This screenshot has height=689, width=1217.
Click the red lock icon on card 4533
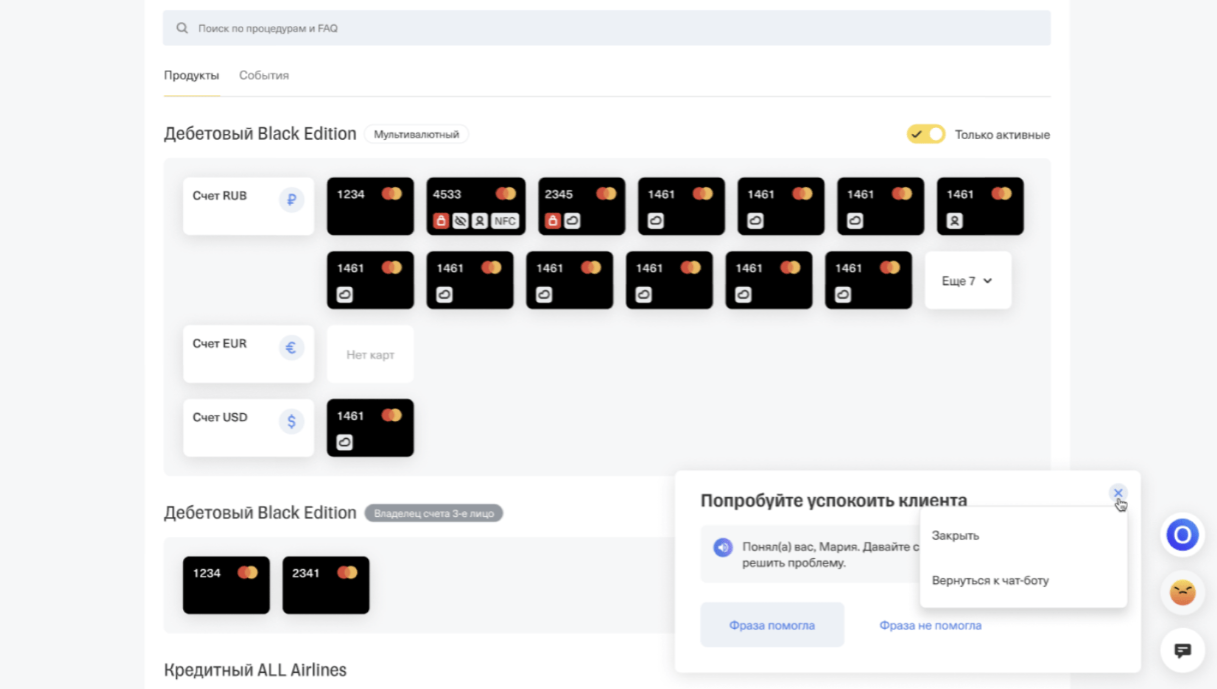tap(441, 221)
